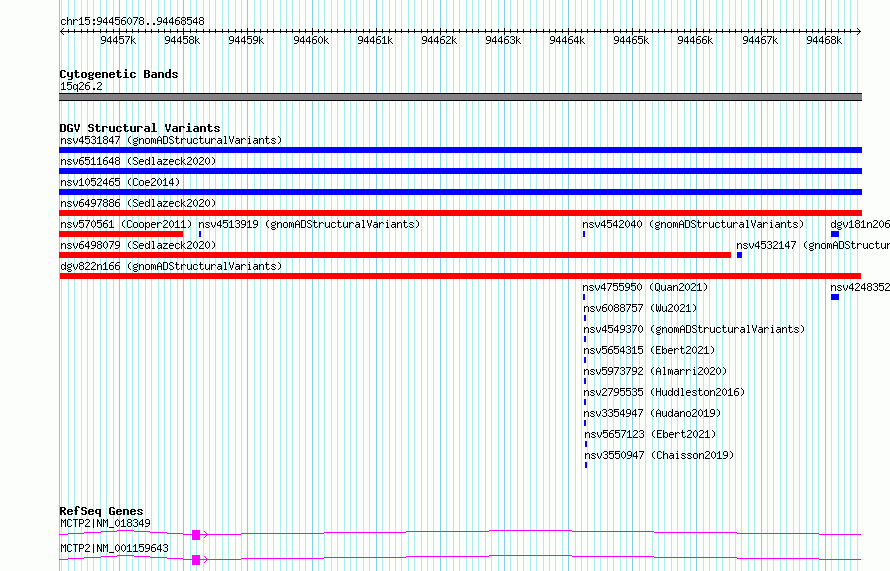Open variant nsv6497886 (Sedlazeck2020) label
The height and width of the screenshot is (571, 890).
click(x=138, y=203)
